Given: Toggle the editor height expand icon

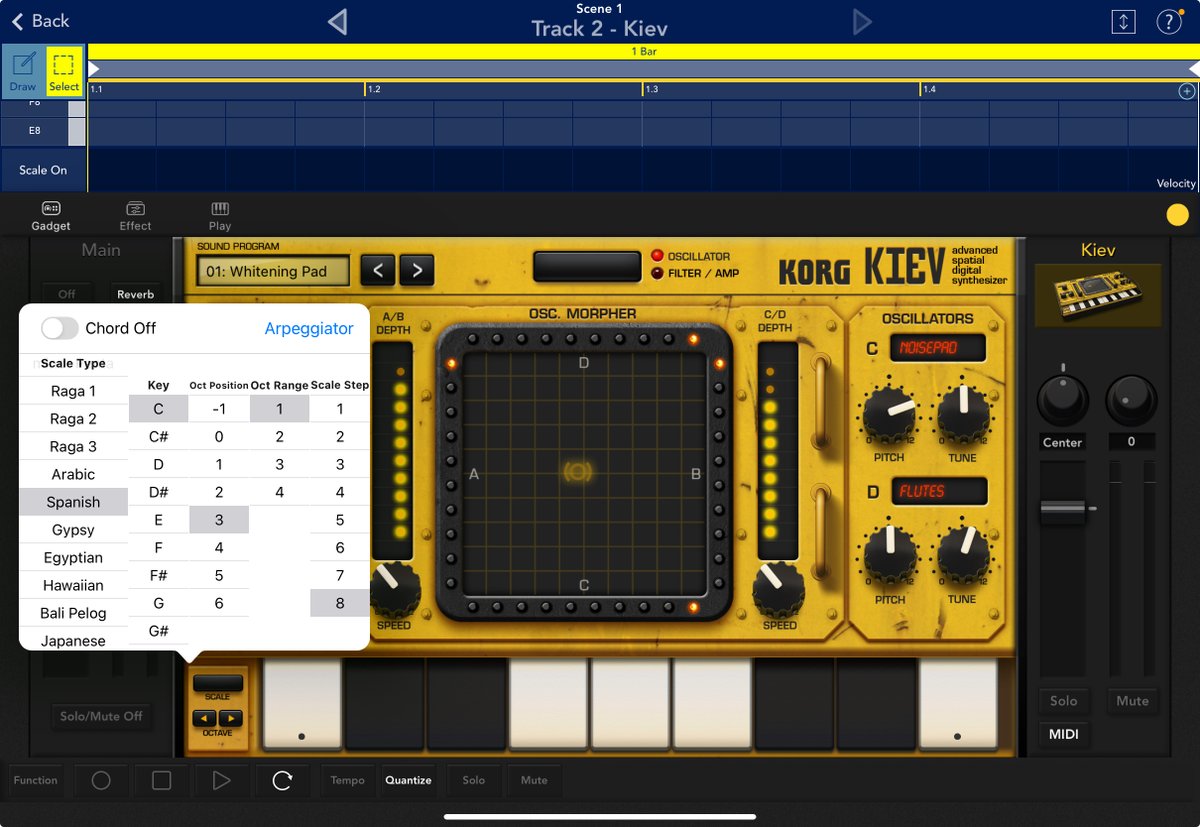Looking at the screenshot, I should click(x=1123, y=22).
